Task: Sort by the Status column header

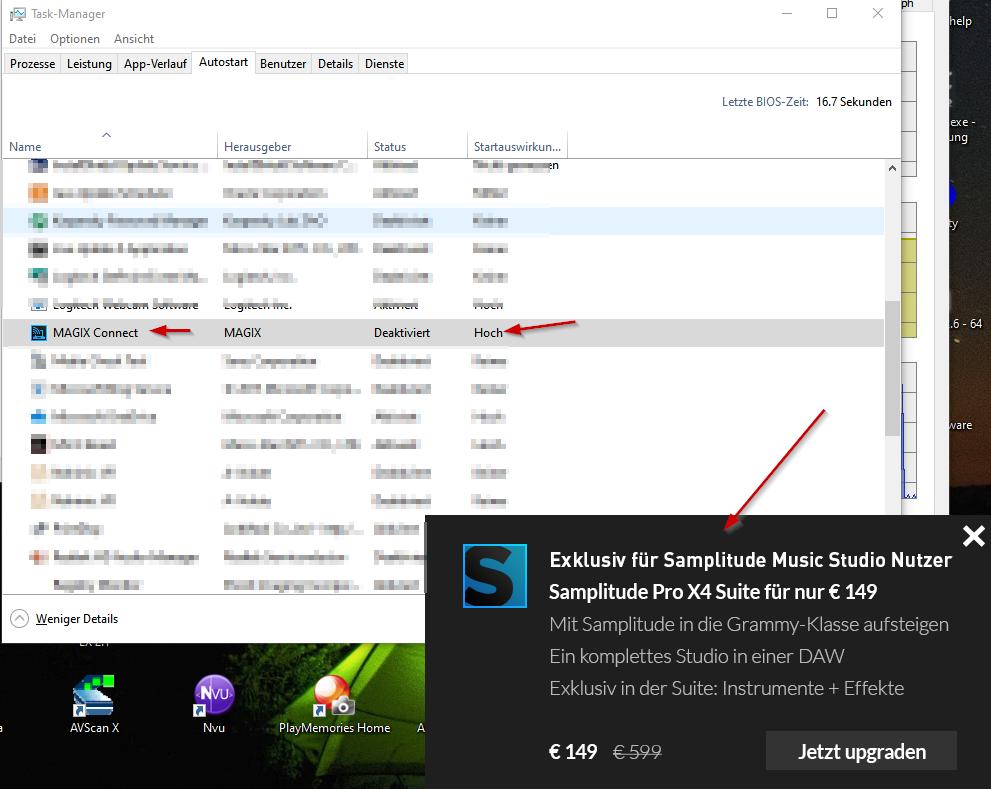Action: point(417,147)
